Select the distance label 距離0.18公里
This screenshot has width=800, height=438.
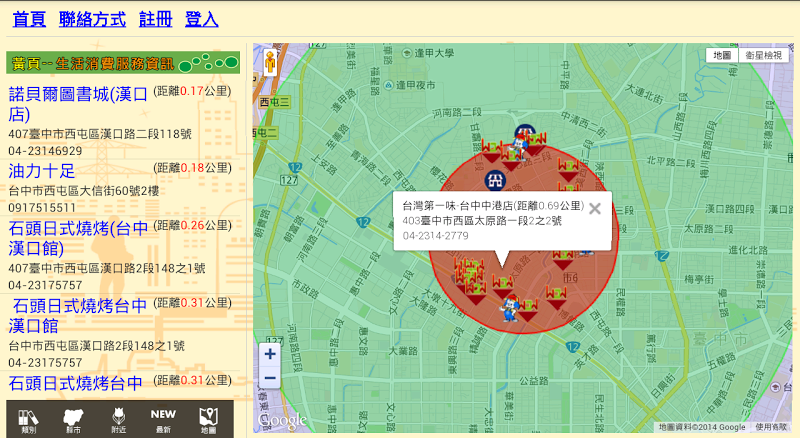coord(192,168)
